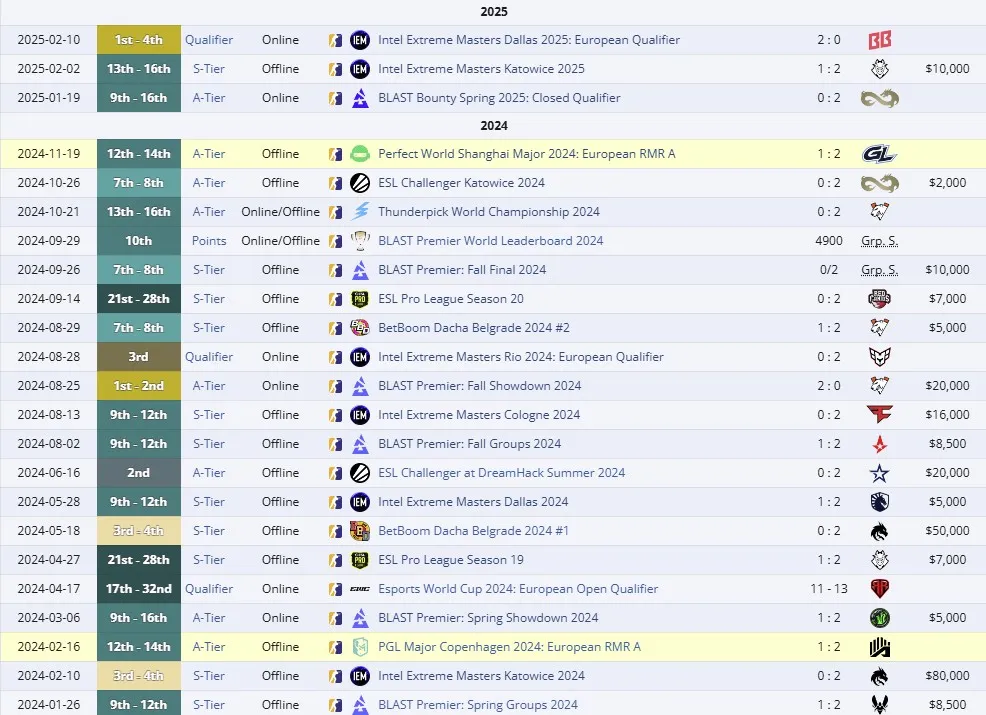Click the Team Spirit logo in BetBoom Dacha #1 row
Image resolution: width=986 pixels, height=715 pixels.
click(x=880, y=531)
